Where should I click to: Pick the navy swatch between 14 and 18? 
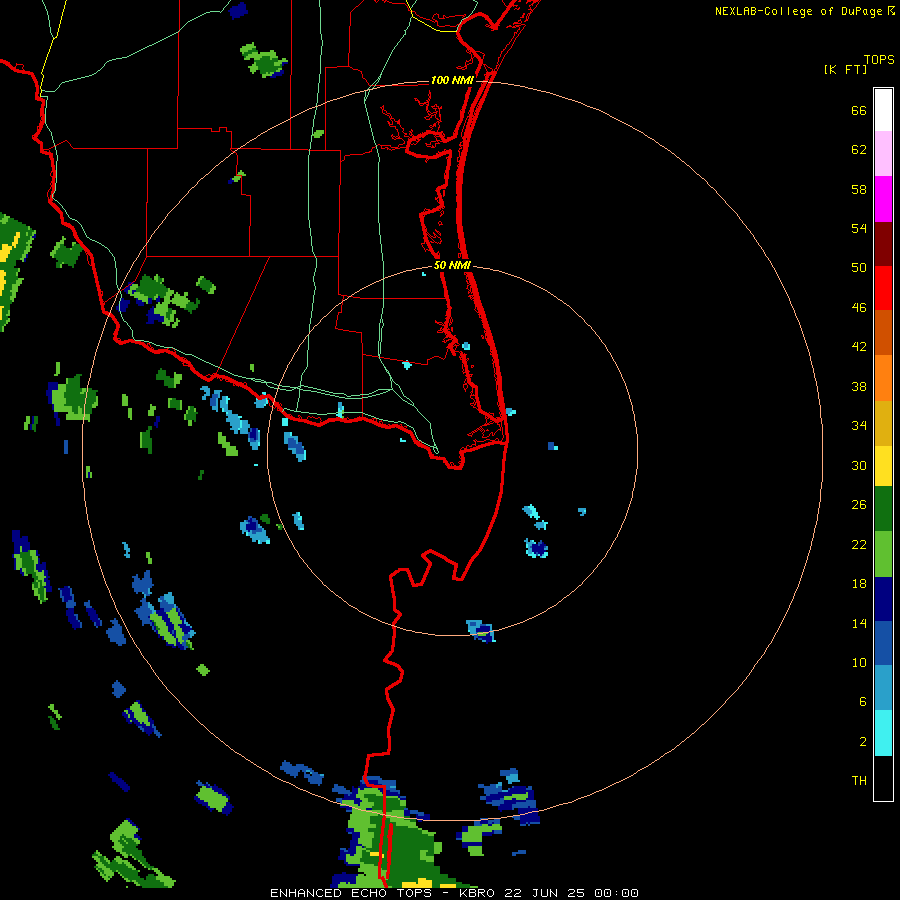[883, 599]
